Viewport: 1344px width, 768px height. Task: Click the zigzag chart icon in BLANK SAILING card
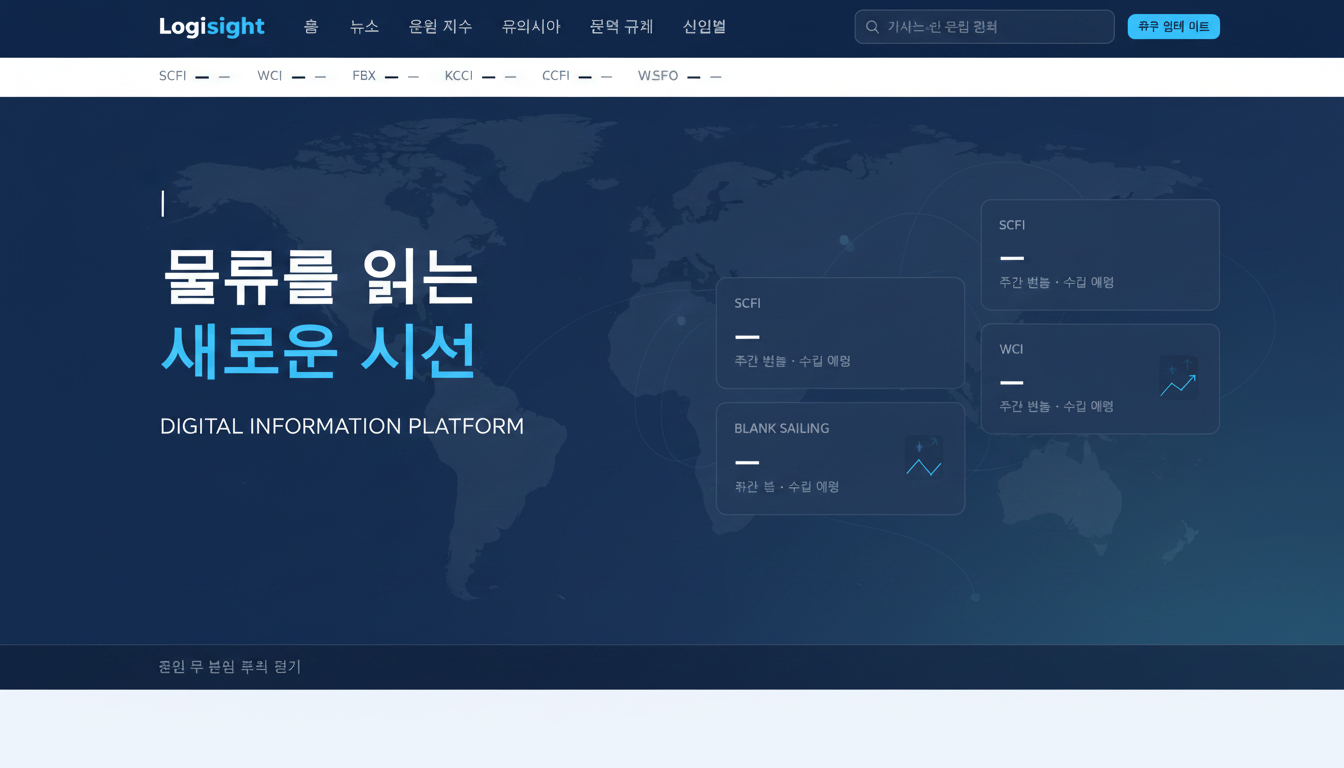click(924, 457)
